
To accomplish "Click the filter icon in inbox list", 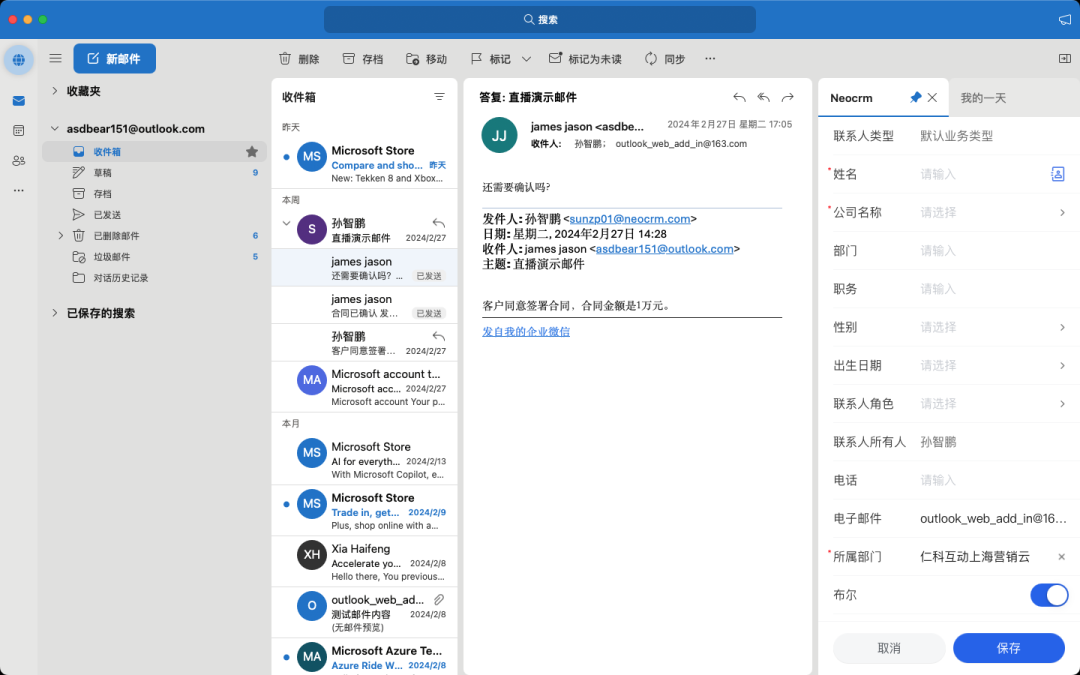I will (x=439, y=97).
